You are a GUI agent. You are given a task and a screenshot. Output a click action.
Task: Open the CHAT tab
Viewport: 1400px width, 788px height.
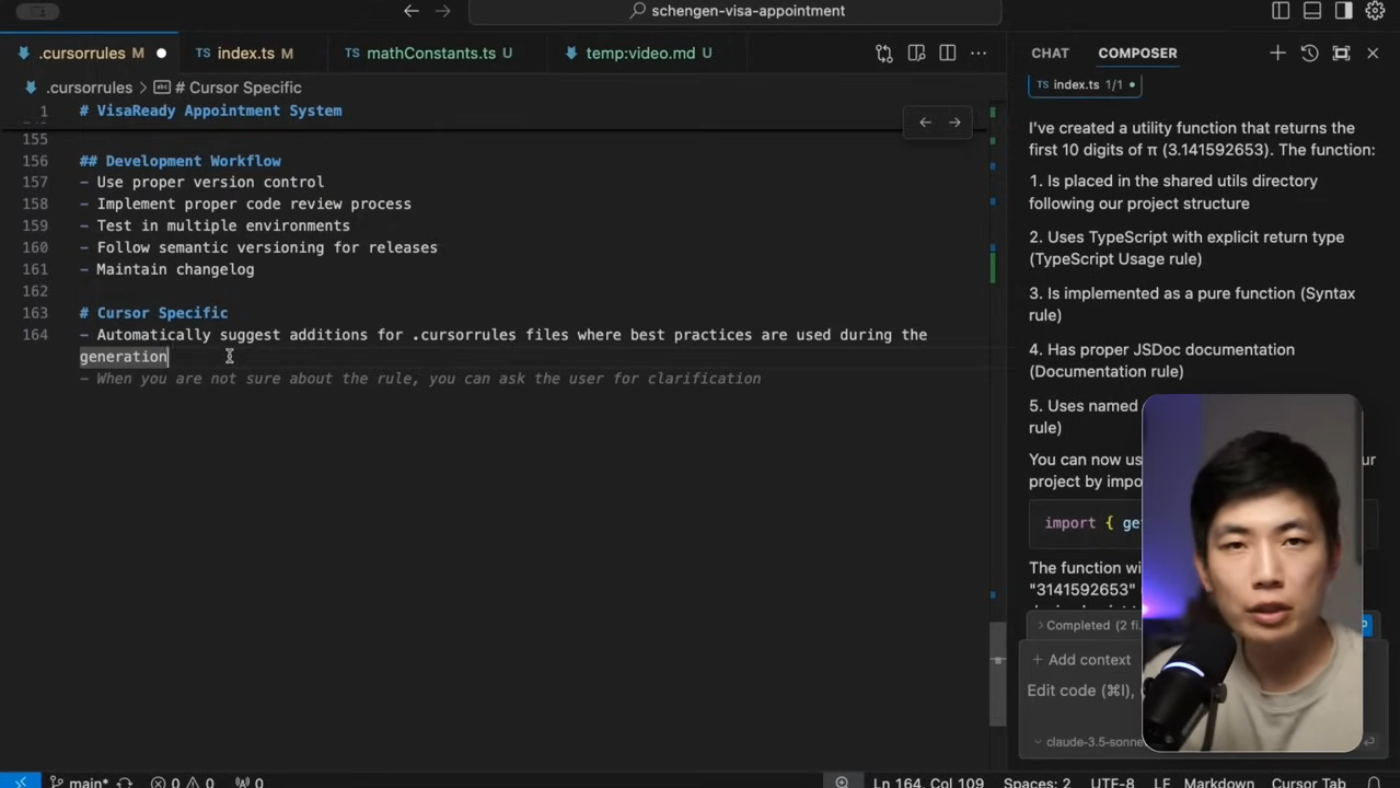[1050, 53]
